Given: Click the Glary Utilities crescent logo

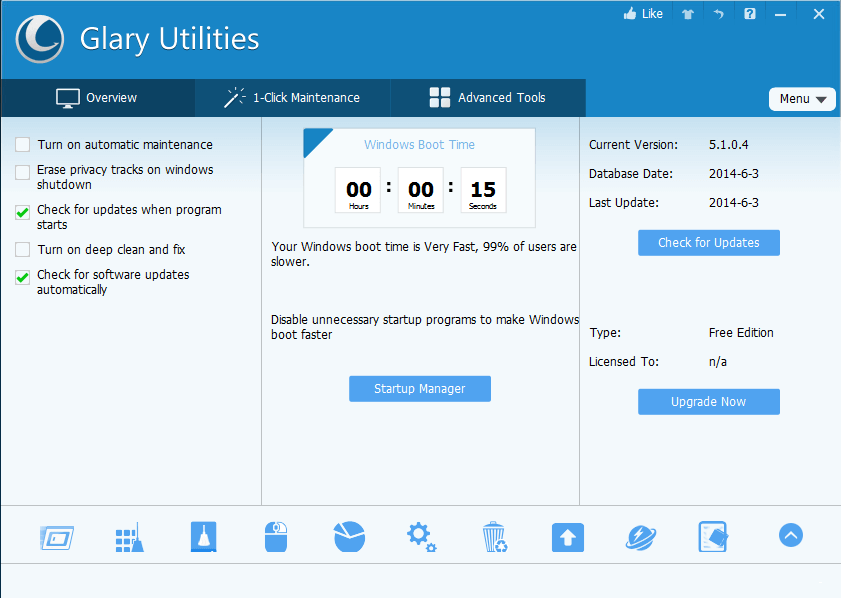Looking at the screenshot, I should 40,39.
